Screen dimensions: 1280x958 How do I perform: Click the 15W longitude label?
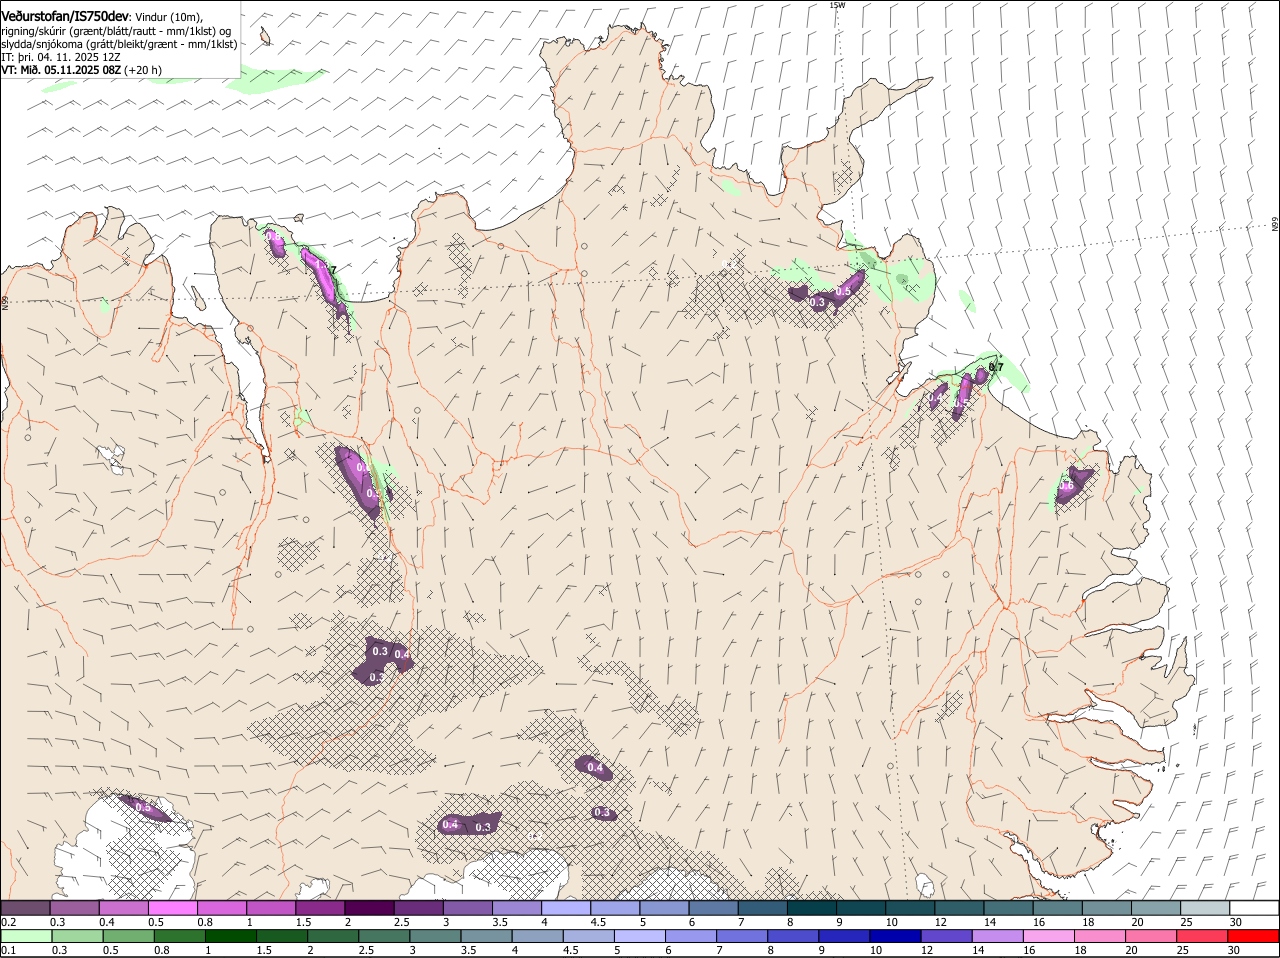[x=837, y=5]
